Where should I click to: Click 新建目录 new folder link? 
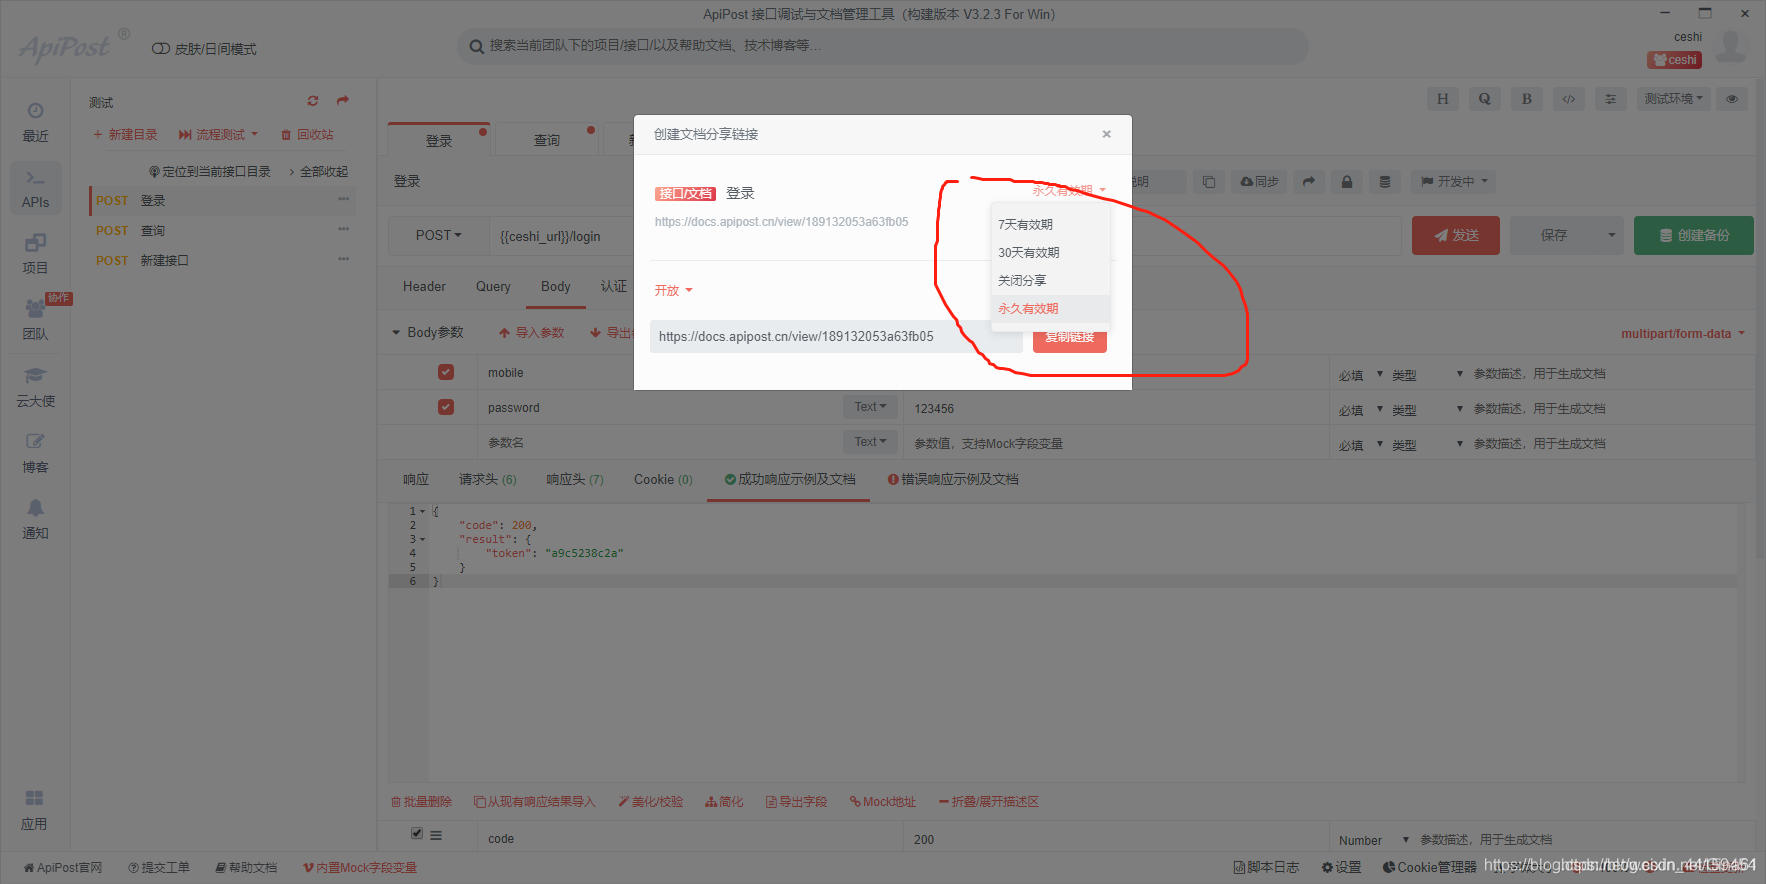click(125, 134)
